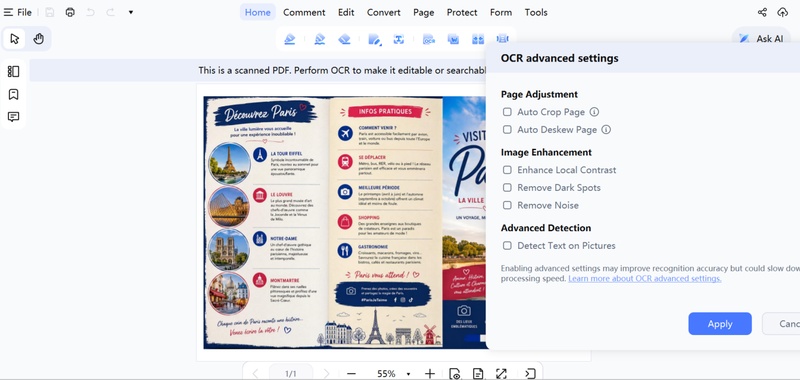This screenshot has width=800, height=380.
Task: Enable Remove Noise checkbox
Action: (x=507, y=205)
